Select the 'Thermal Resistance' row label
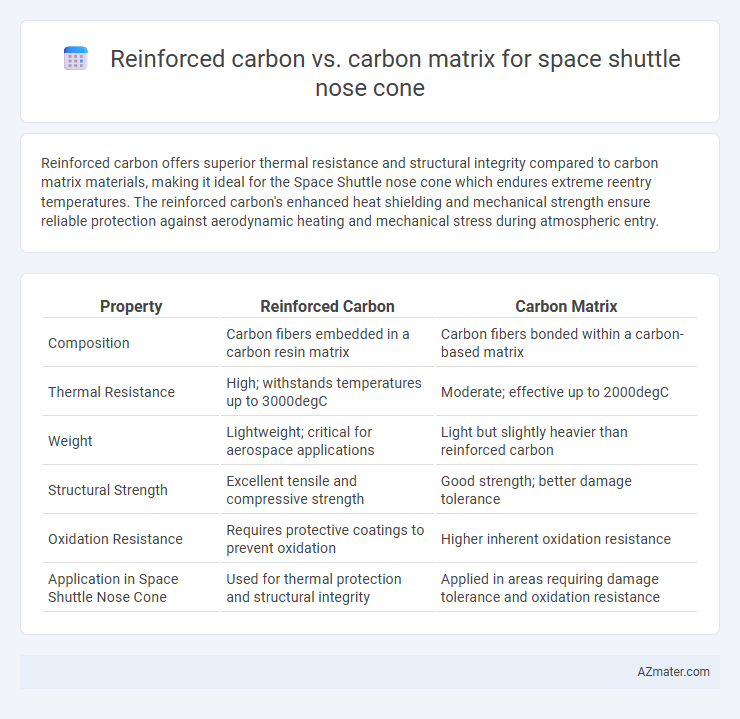Screen dimensions: 740x719 [x=111, y=392]
